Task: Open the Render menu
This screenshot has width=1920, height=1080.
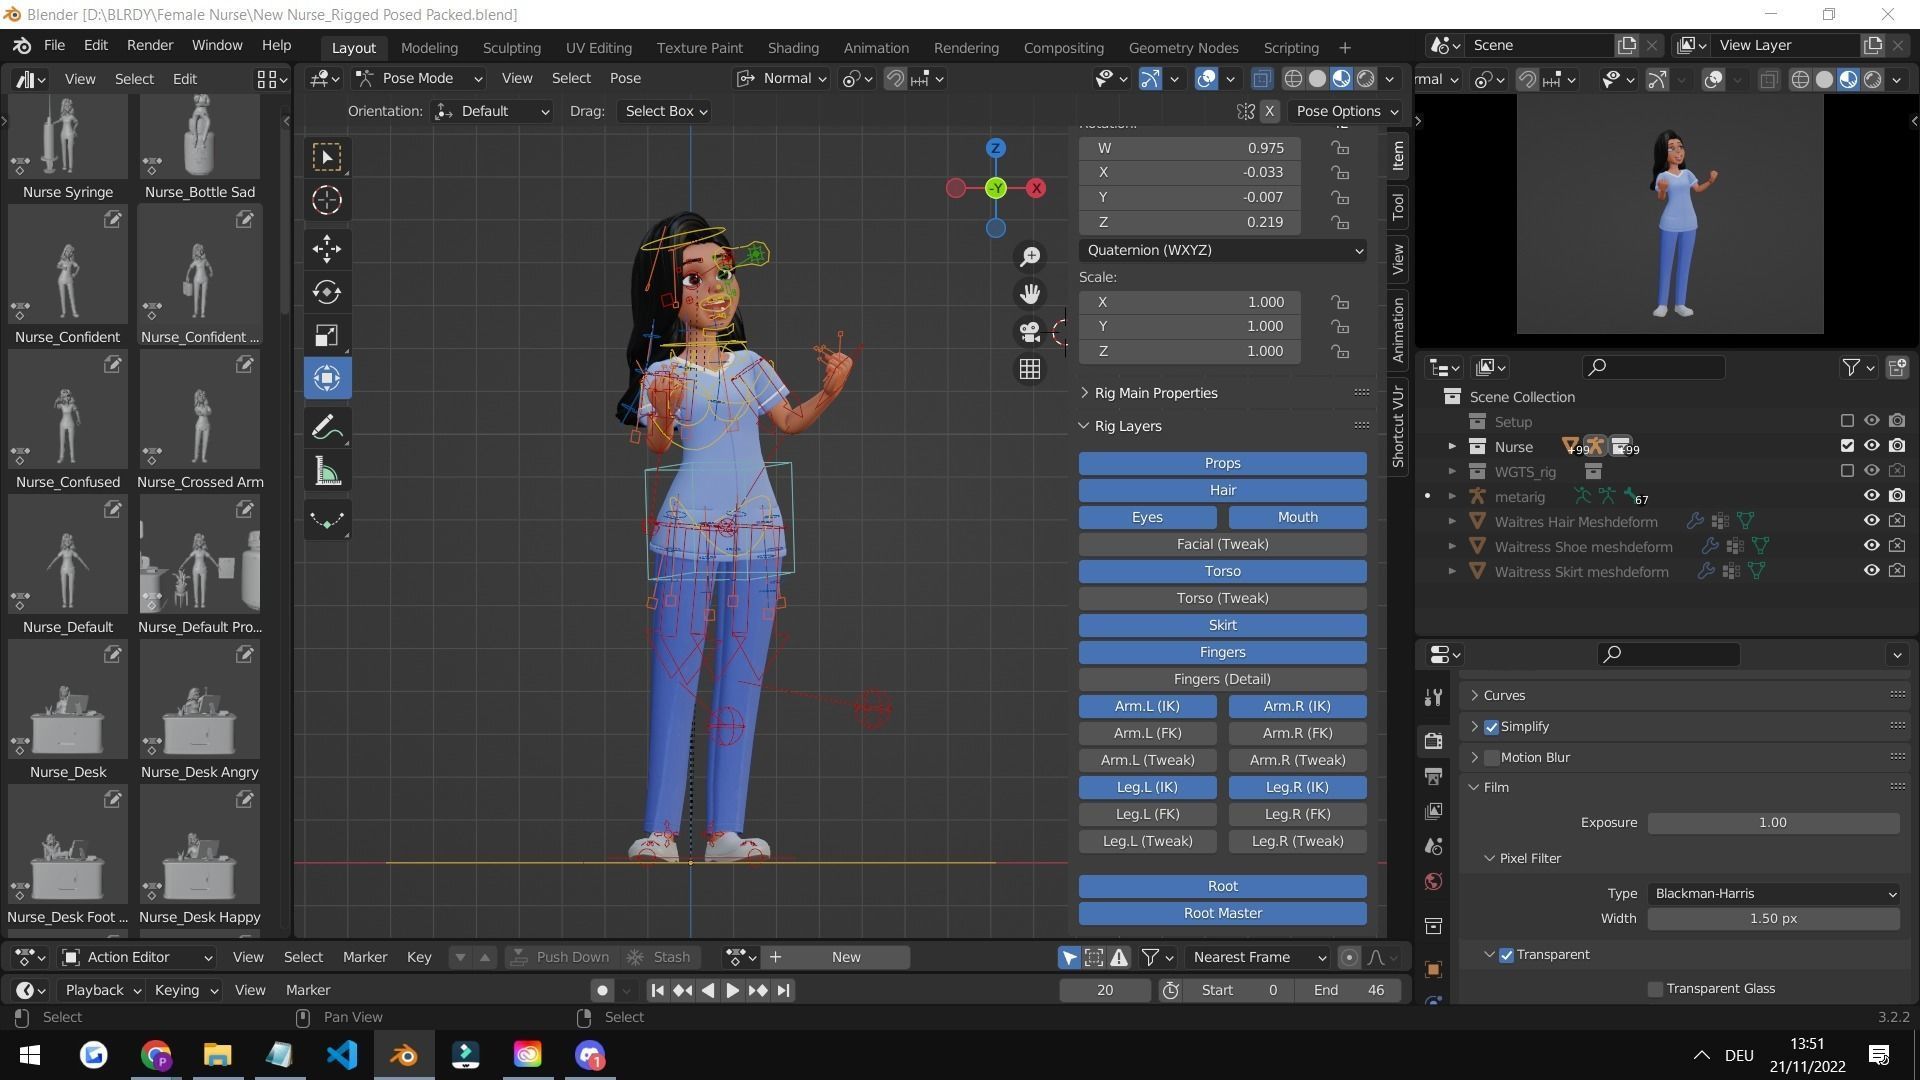Action: pos(150,45)
